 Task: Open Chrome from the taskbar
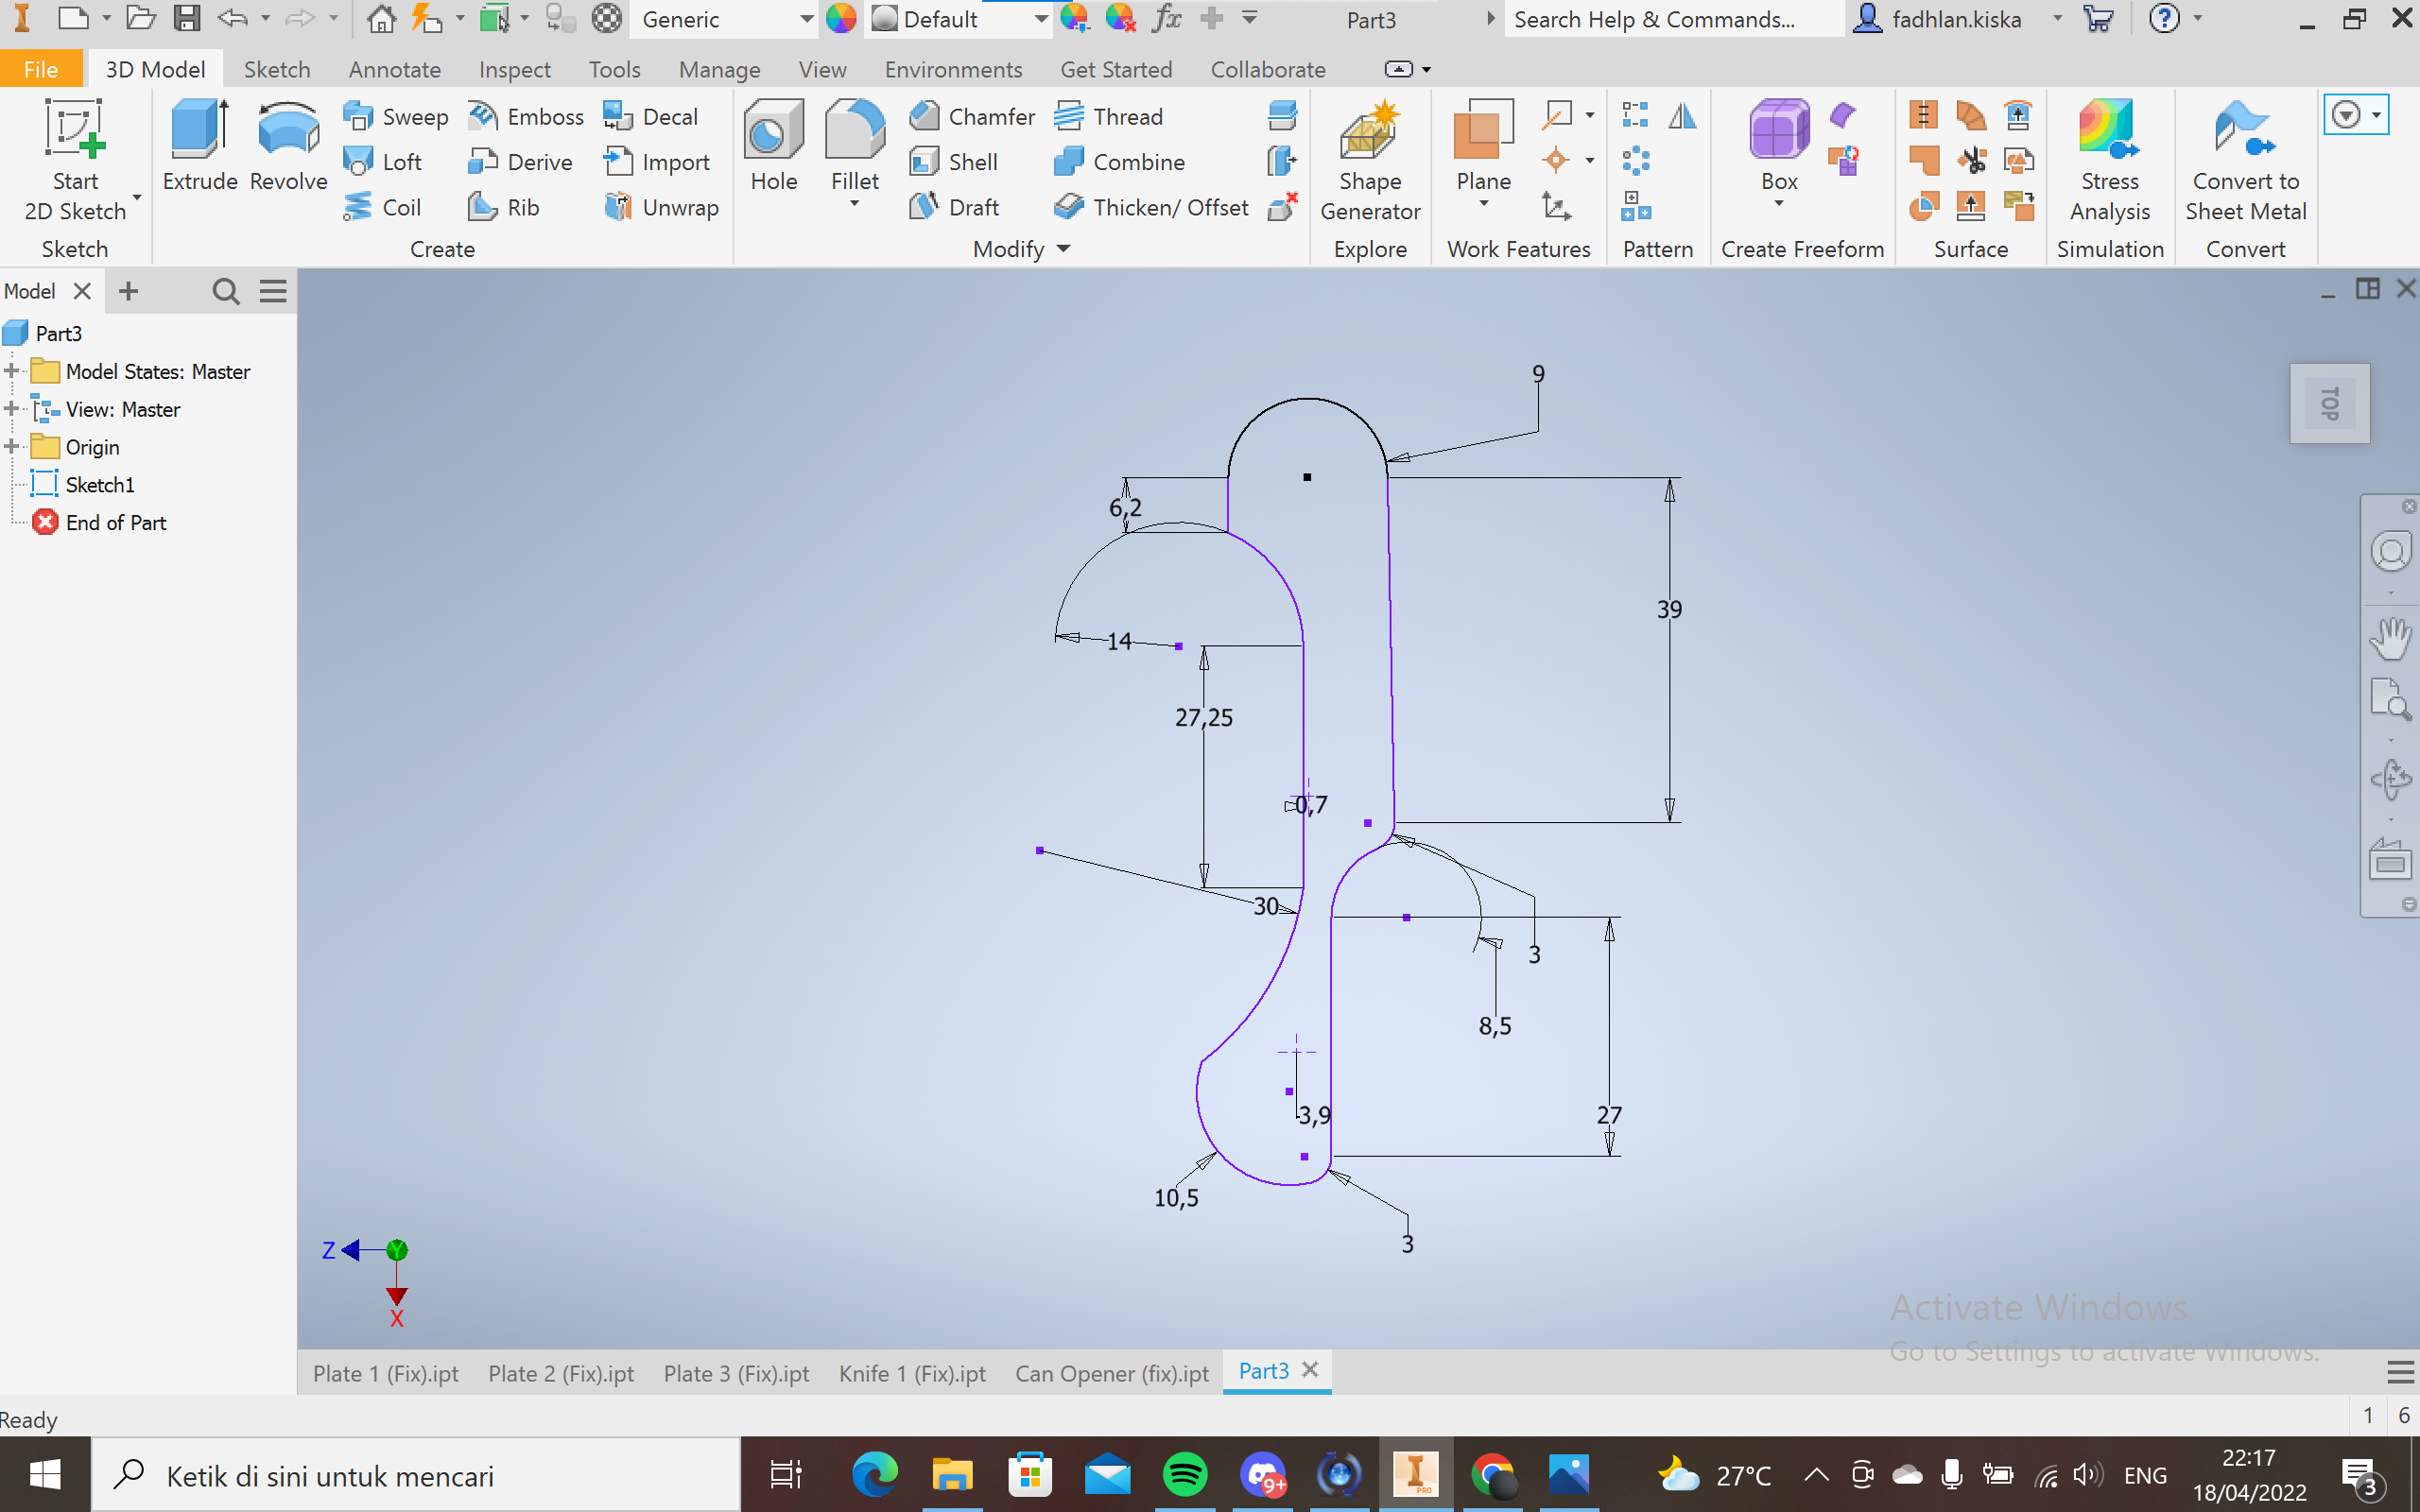coord(1493,1475)
